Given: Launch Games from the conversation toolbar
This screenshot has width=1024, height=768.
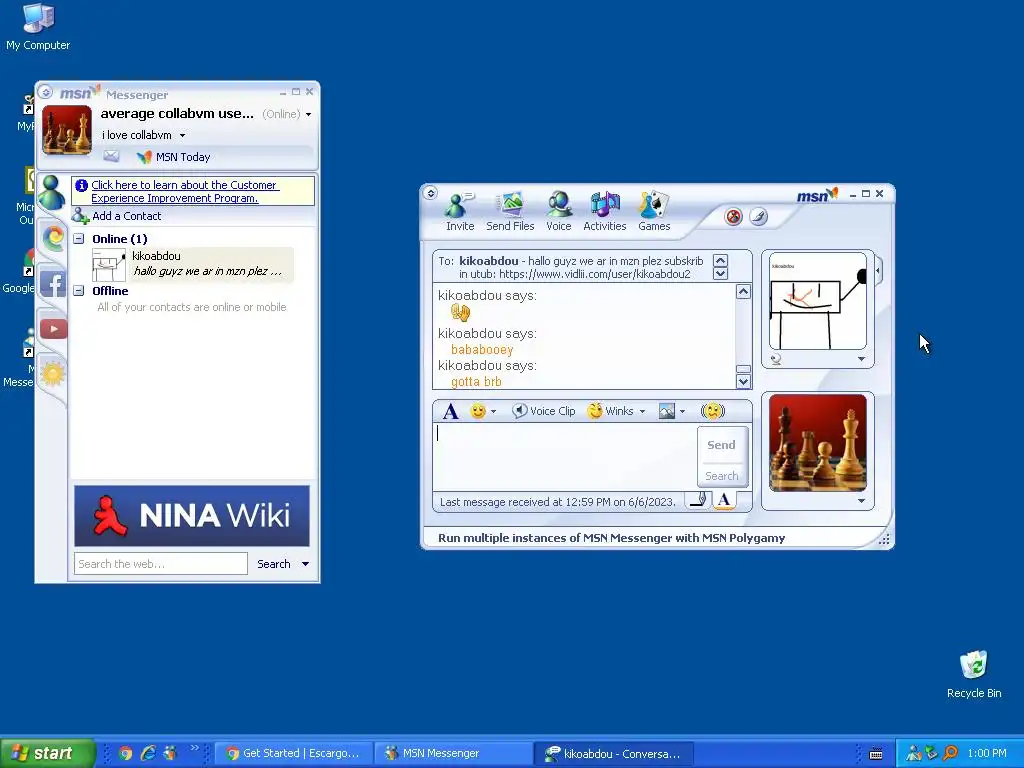Looking at the screenshot, I should pyautogui.click(x=654, y=212).
